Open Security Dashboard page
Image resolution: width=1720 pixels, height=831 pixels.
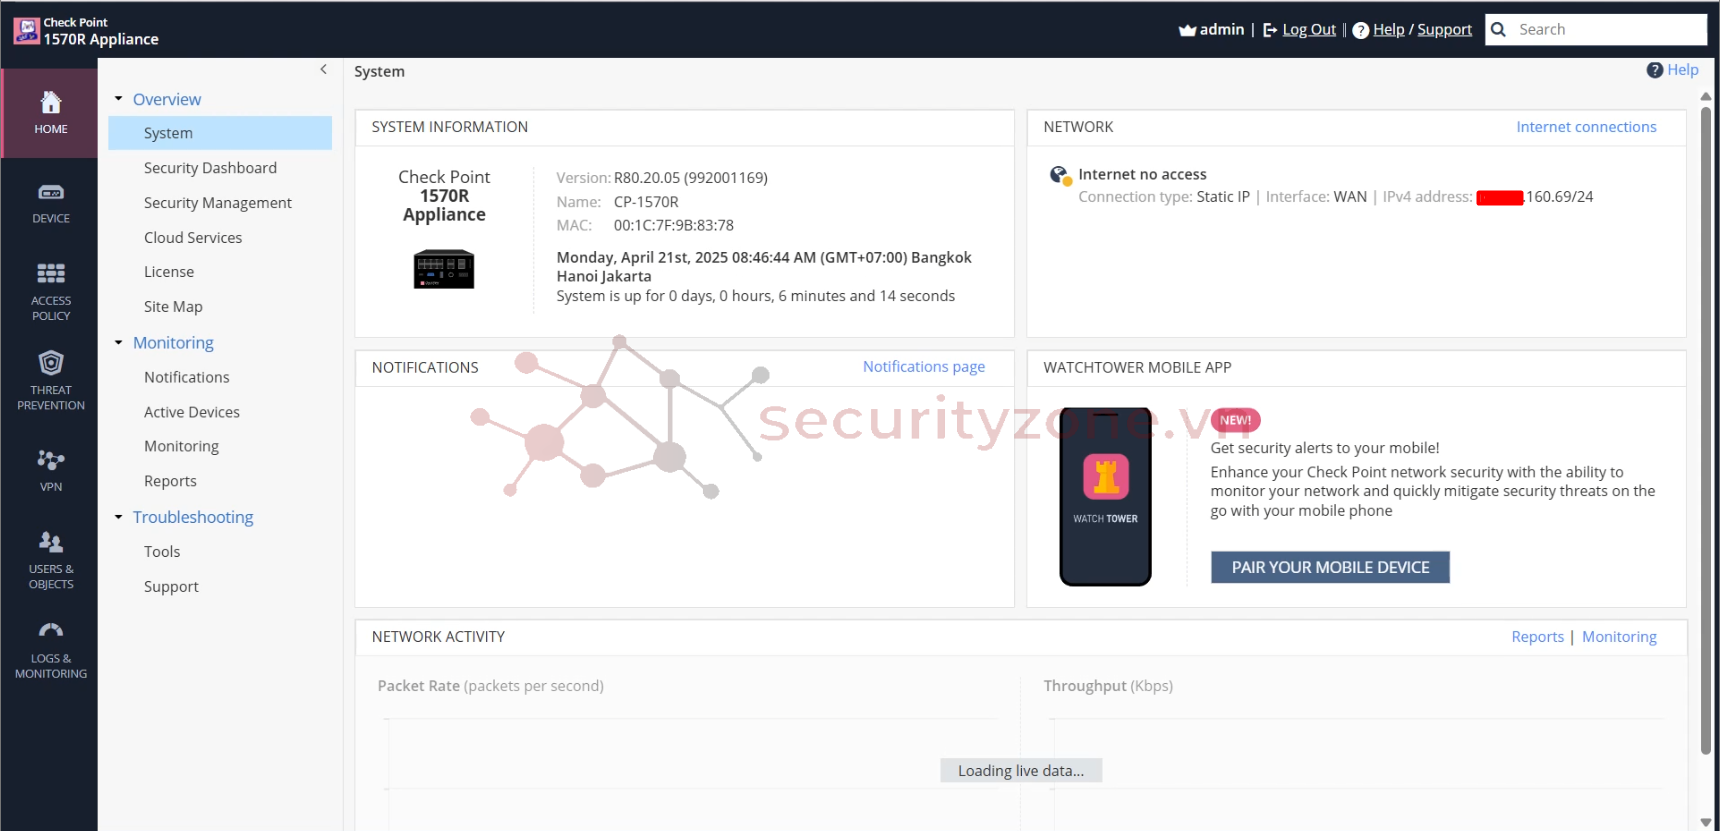coord(210,168)
